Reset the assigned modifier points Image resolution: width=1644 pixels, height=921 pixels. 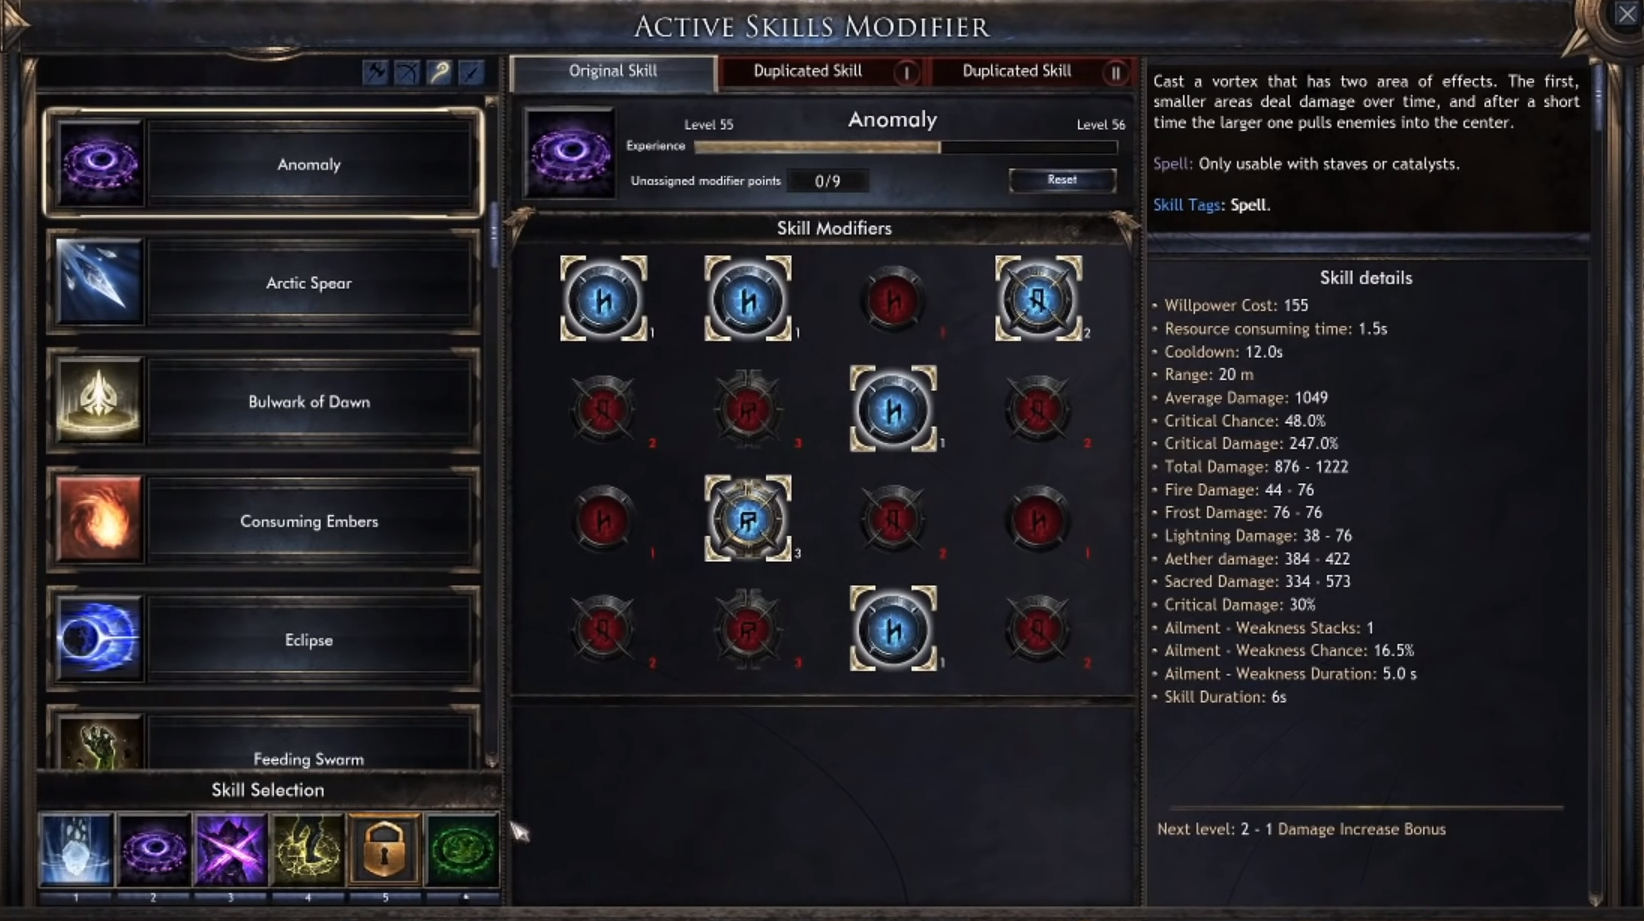click(1062, 180)
